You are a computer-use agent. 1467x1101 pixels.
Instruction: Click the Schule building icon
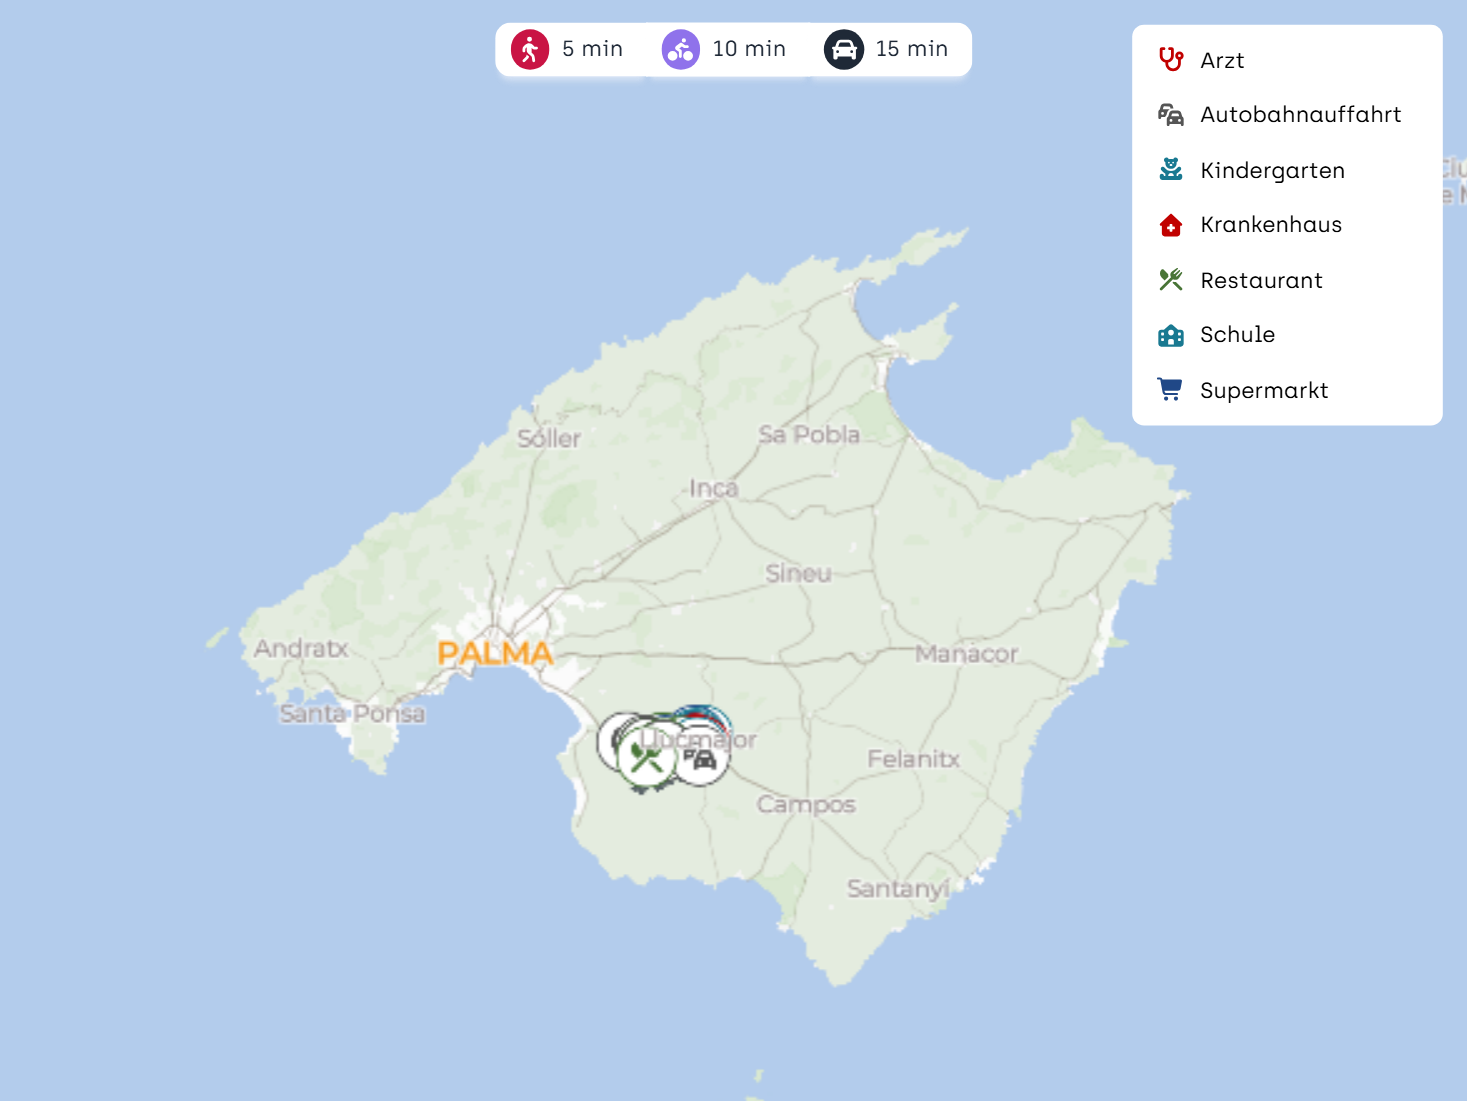click(1170, 335)
